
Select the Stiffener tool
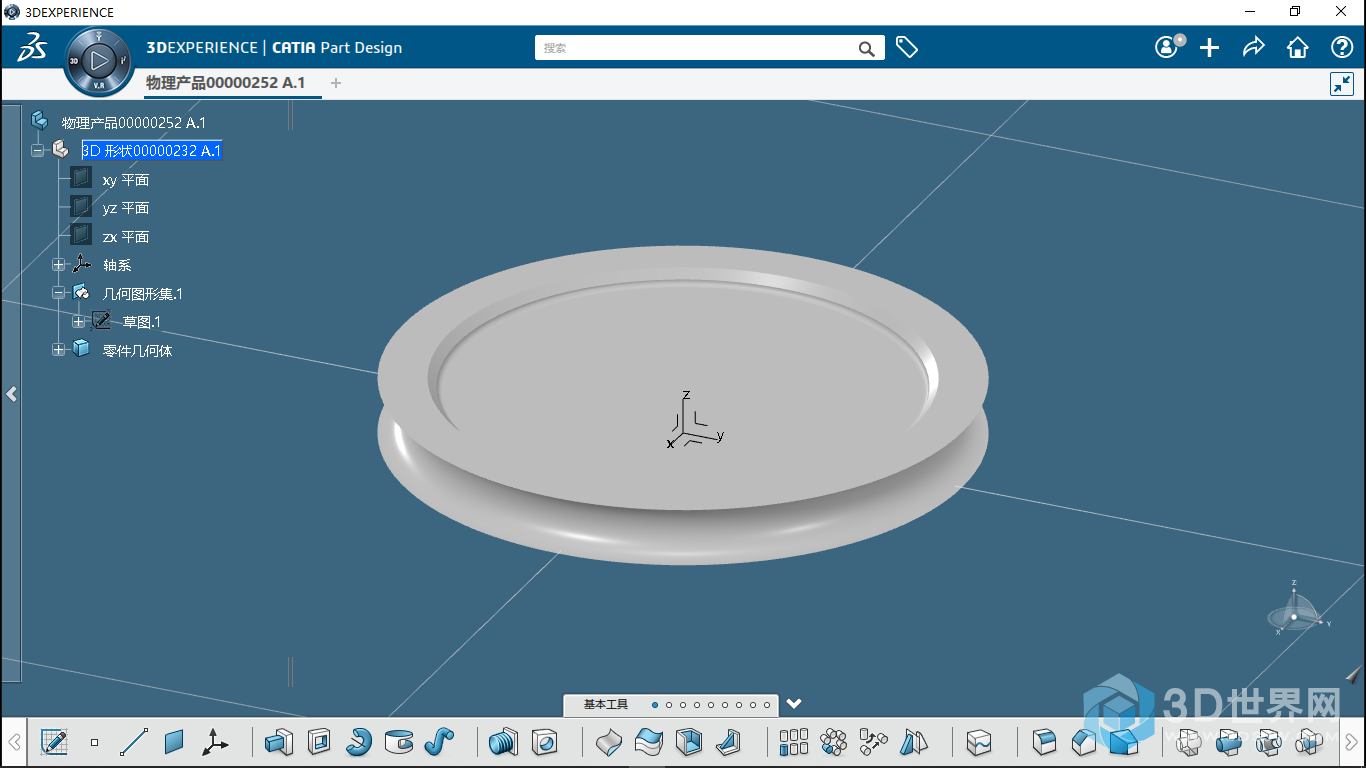point(729,742)
